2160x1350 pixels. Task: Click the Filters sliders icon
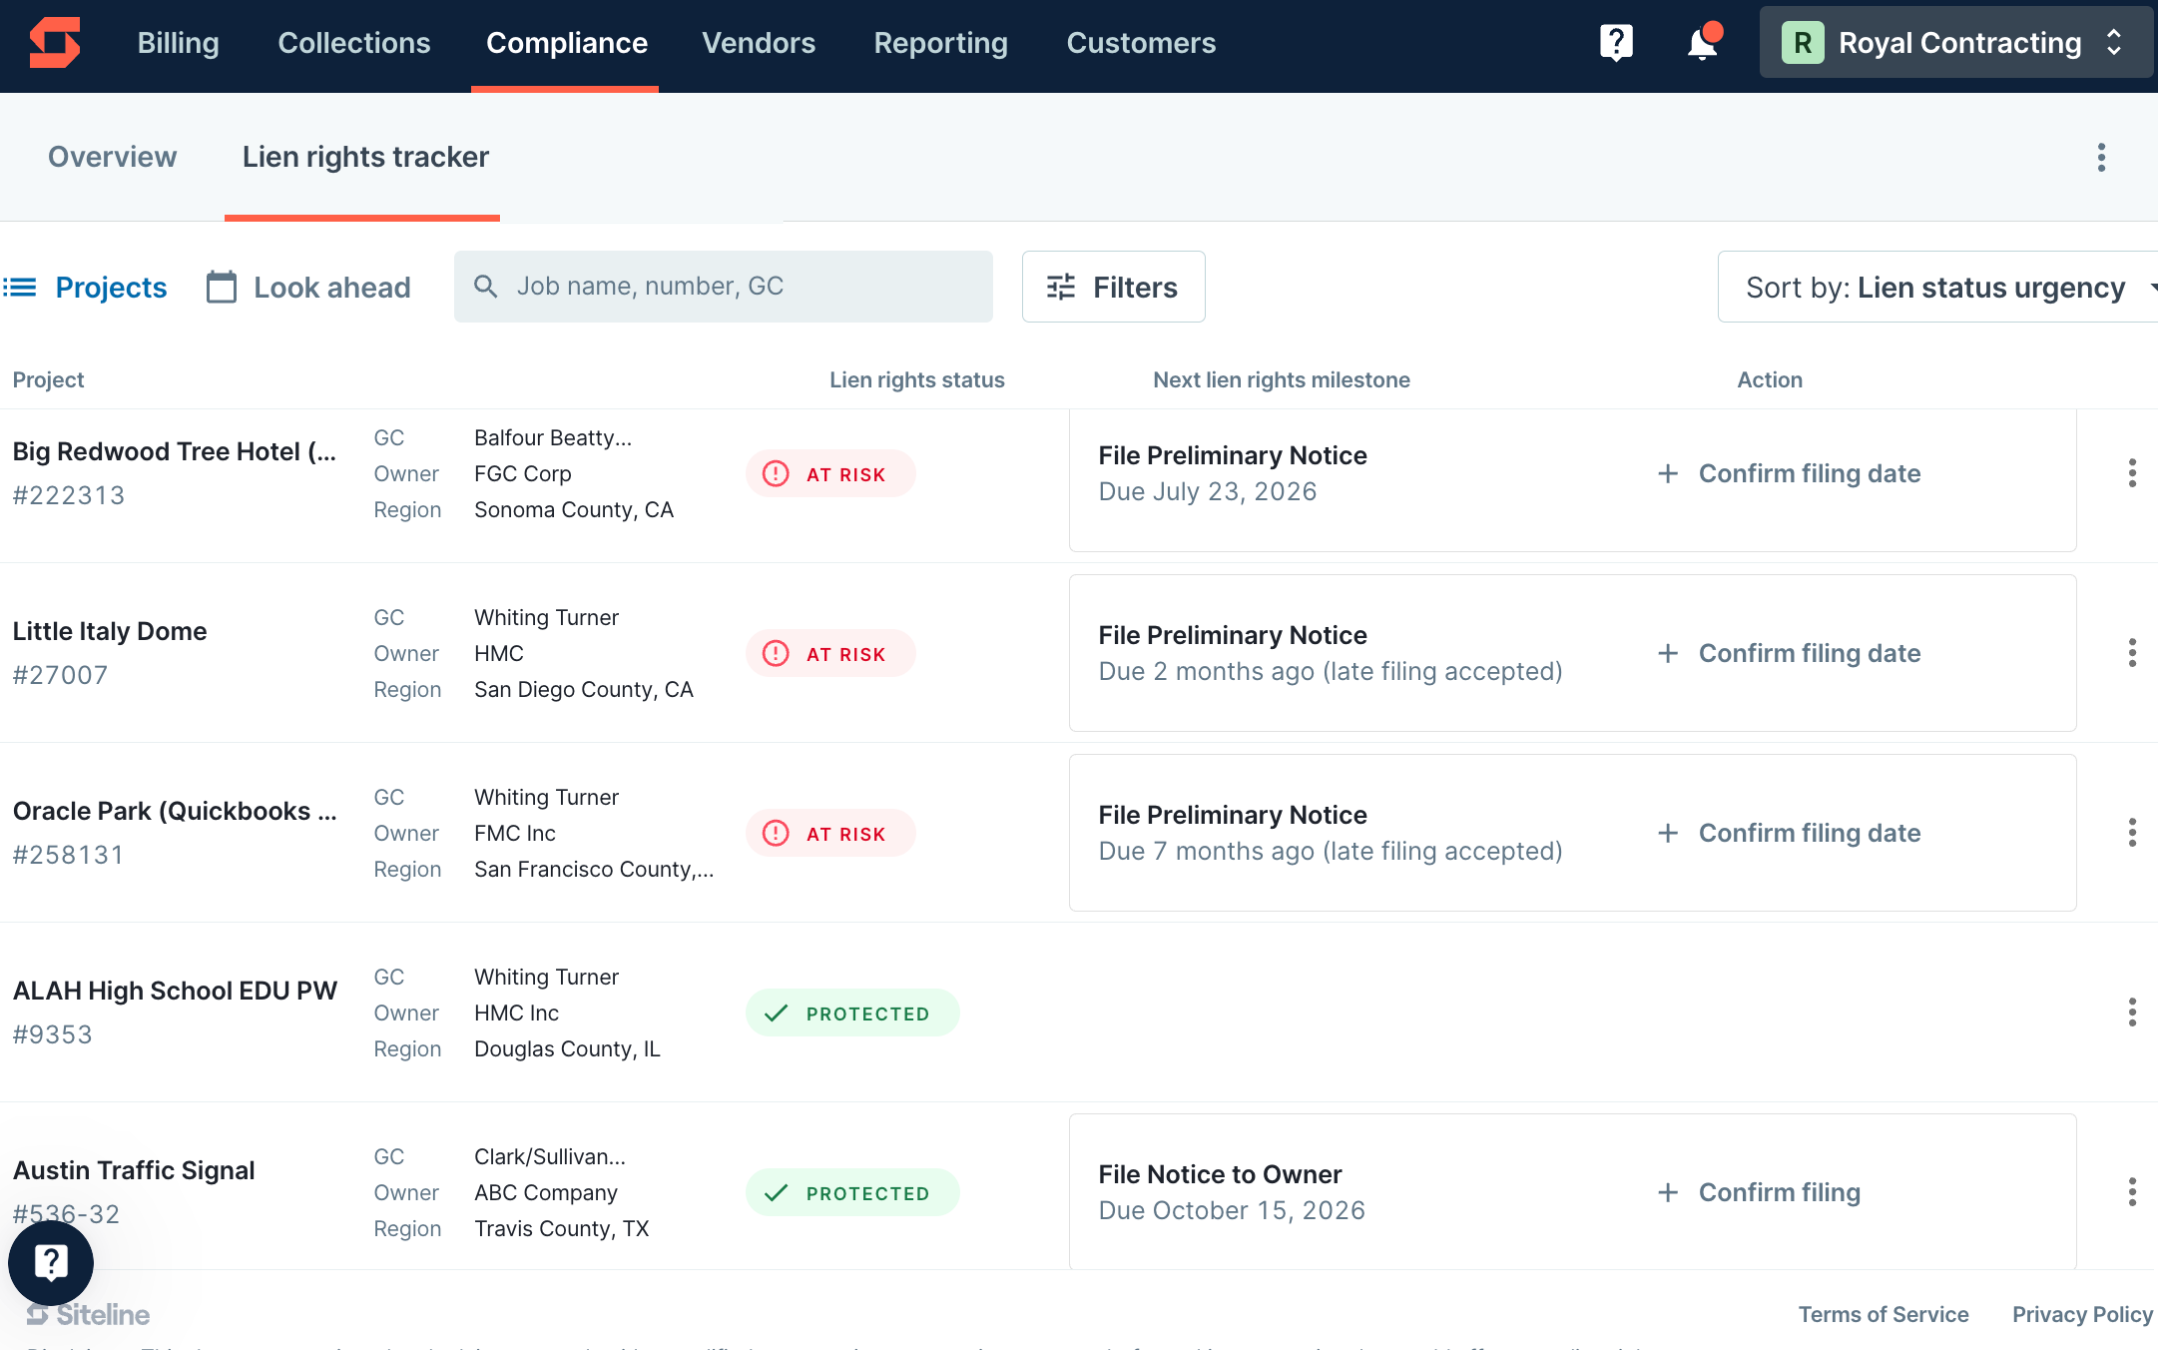pyautogui.click(x=1060, y=287)
